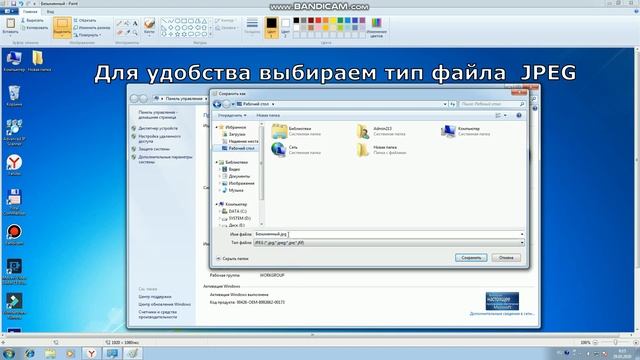Image resolution: width=640 pixels, height=360 pixels.
Task: Open the Windows Start menu
Action: pyautogui.click(x=9, y=353)
